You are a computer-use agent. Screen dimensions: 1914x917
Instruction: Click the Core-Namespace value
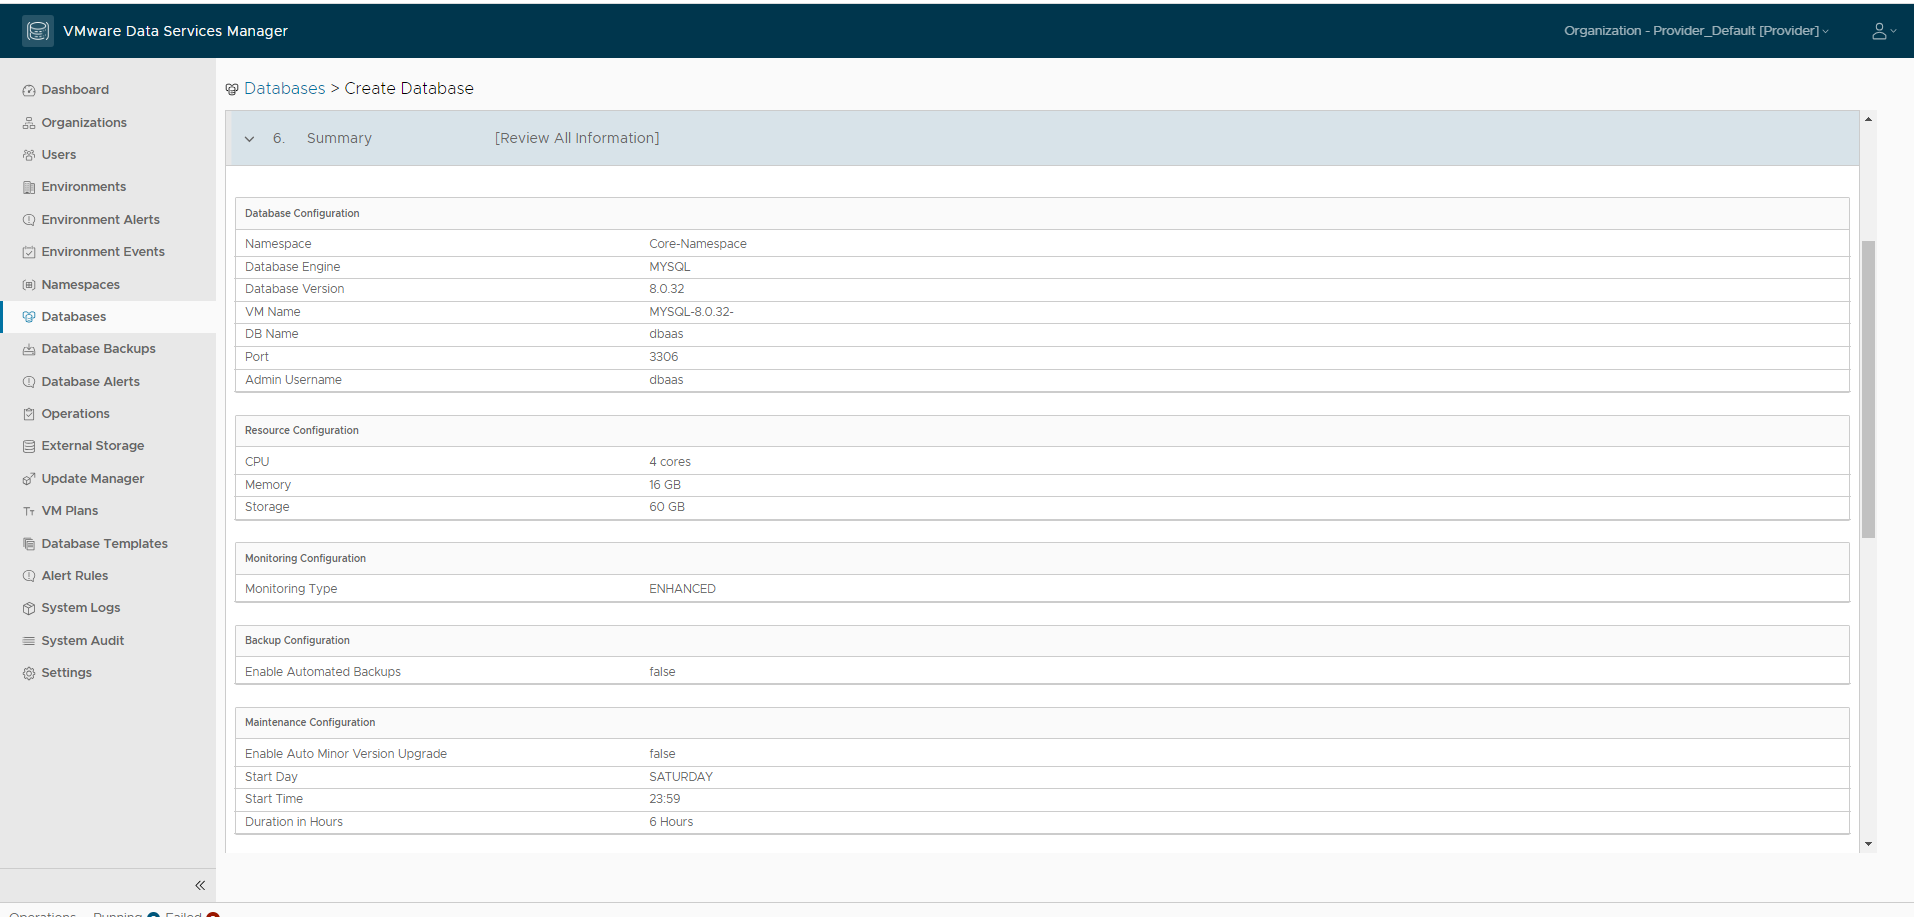click(x=698, y=244)
